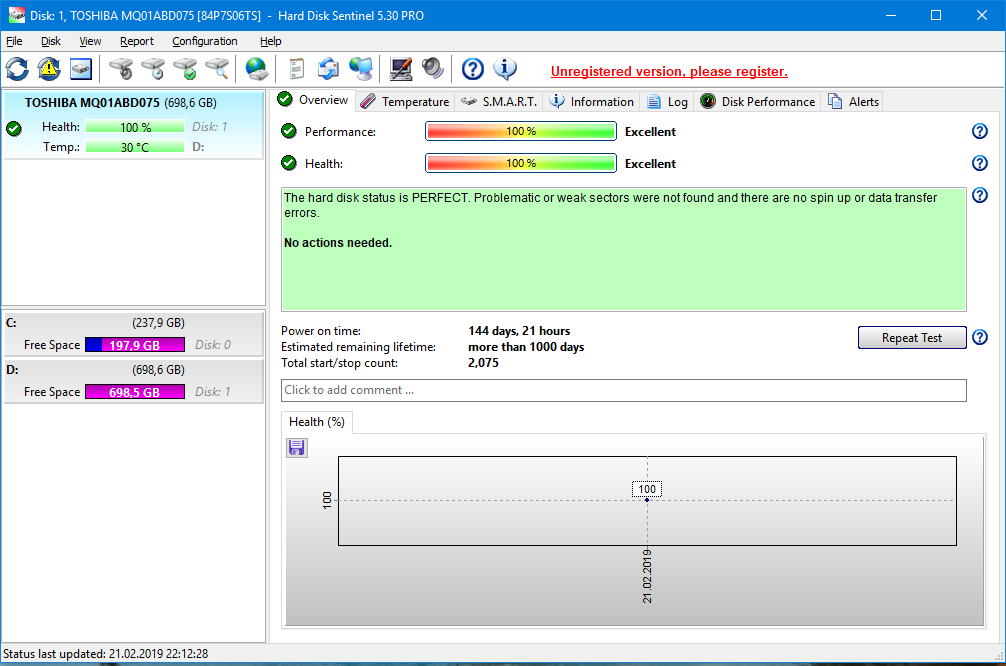
Task: Save the health chart with floppy icon
Action: (297, 447)
